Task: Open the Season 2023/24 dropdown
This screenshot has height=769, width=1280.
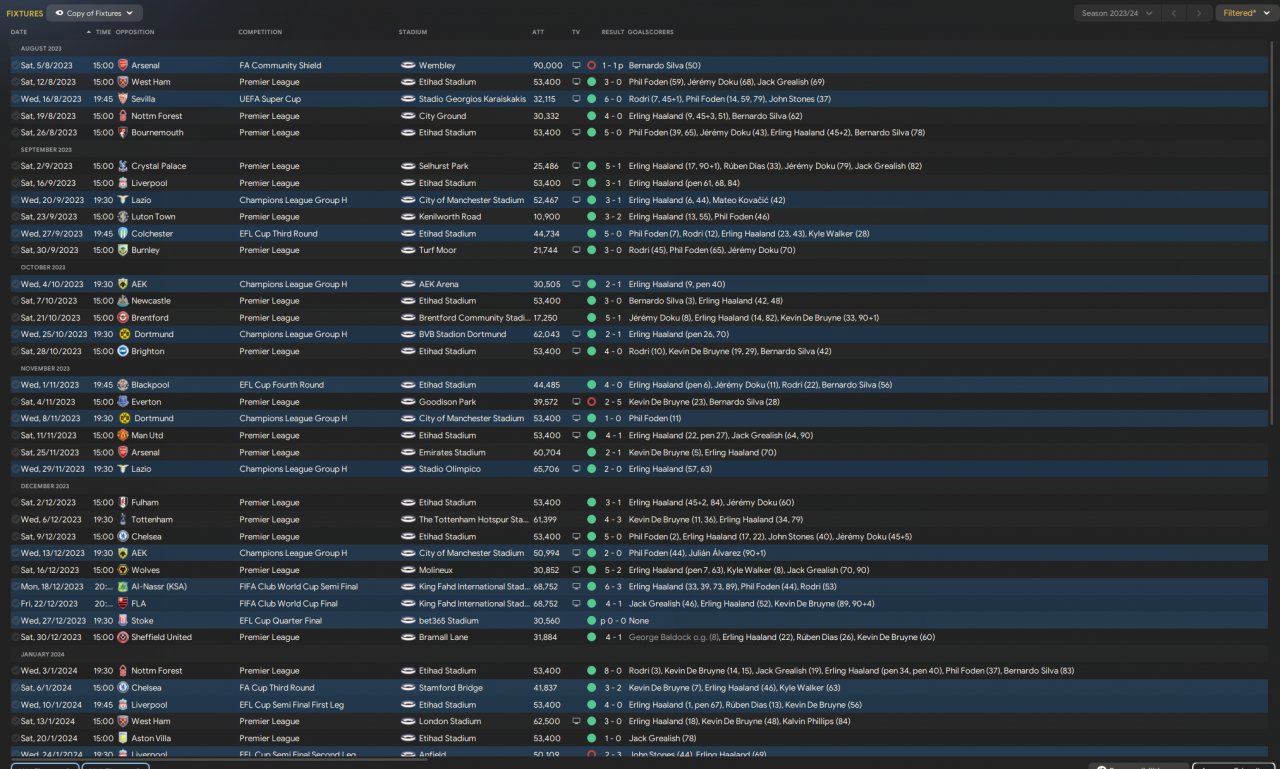Action: pyautogui.click(x=1117, y=13)
